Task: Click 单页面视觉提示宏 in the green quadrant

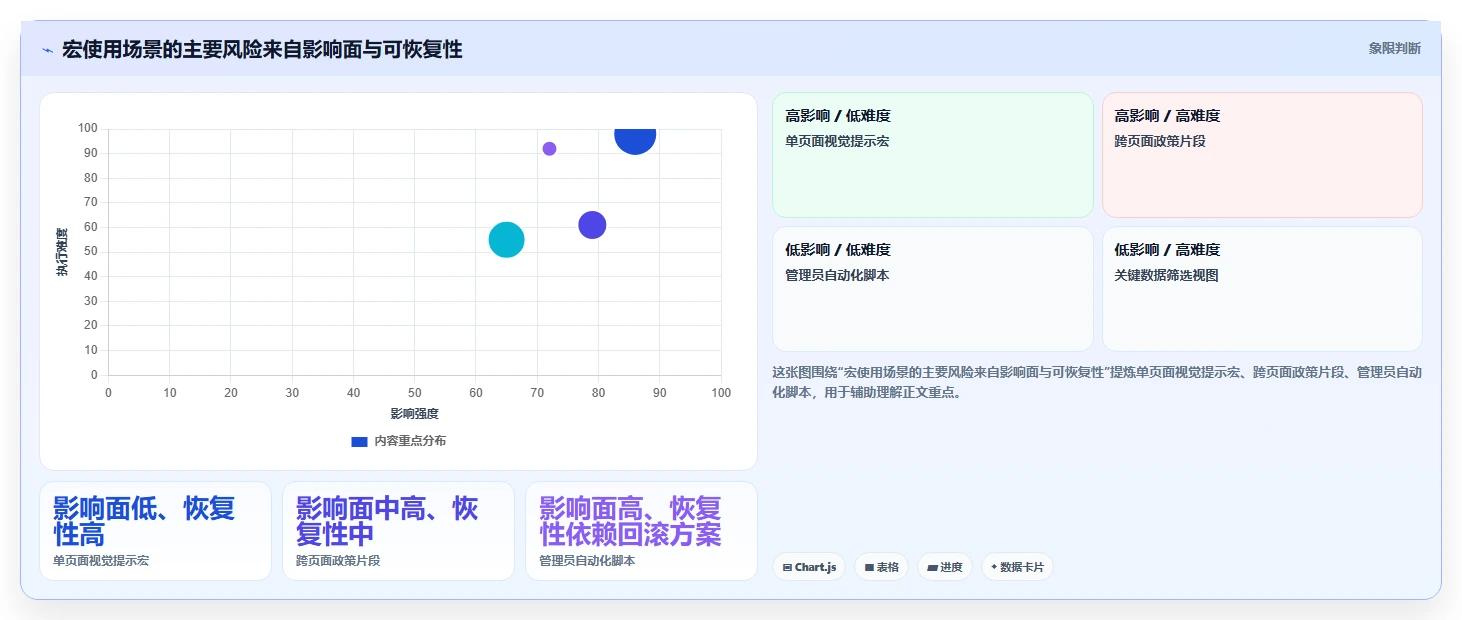Action: [x=837, y=141]
